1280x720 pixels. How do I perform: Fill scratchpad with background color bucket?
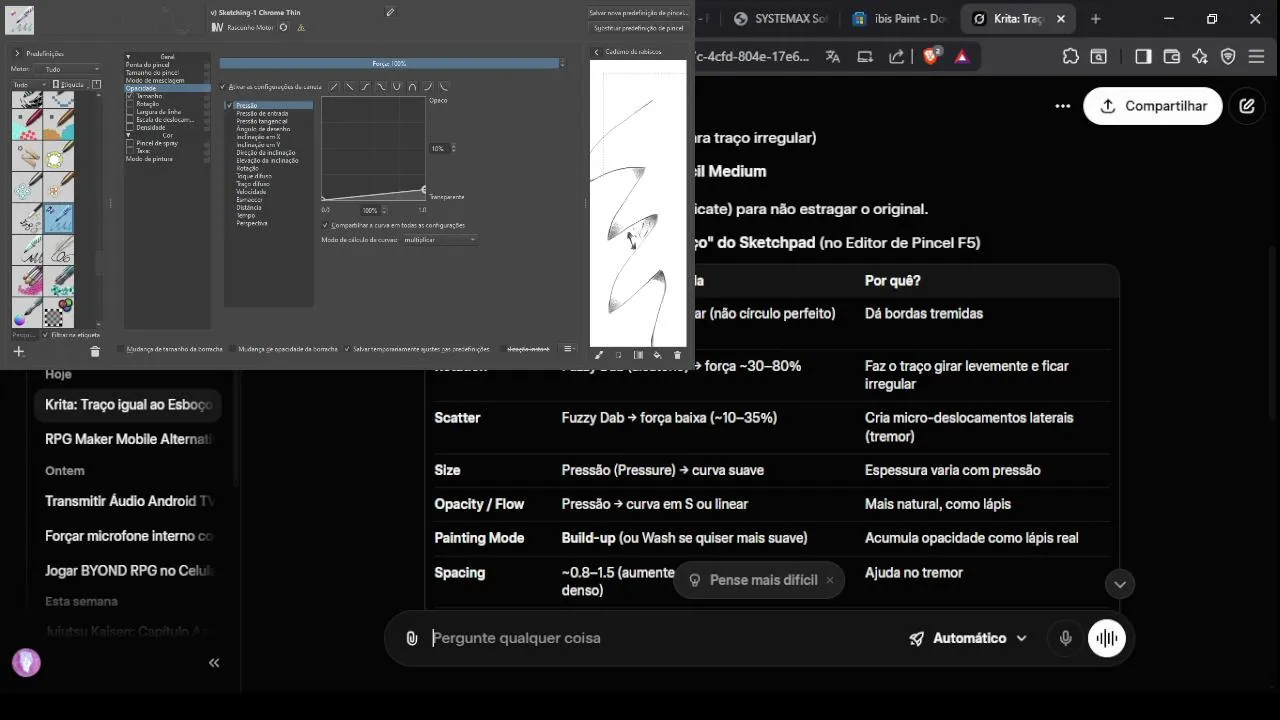(657, 355)
